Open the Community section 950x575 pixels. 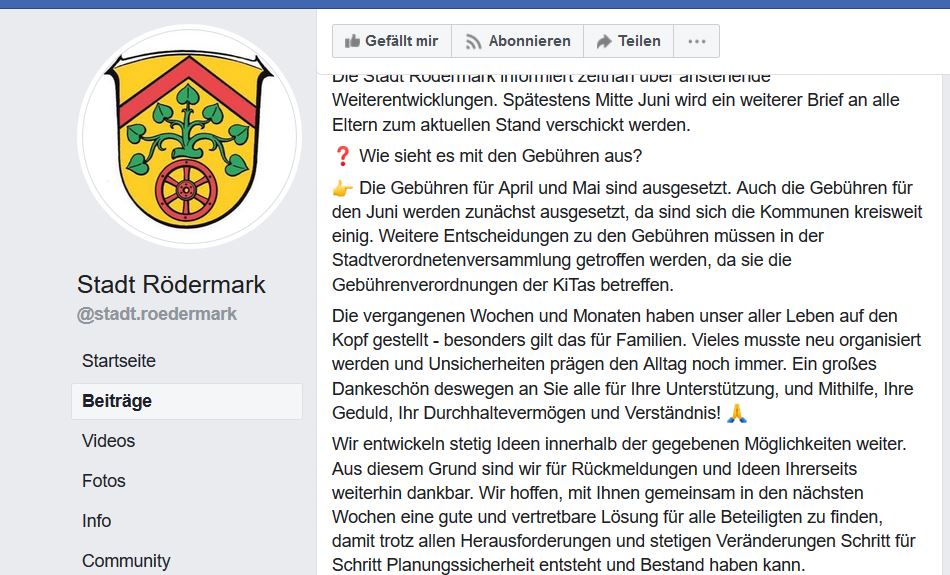coord(126,561)
